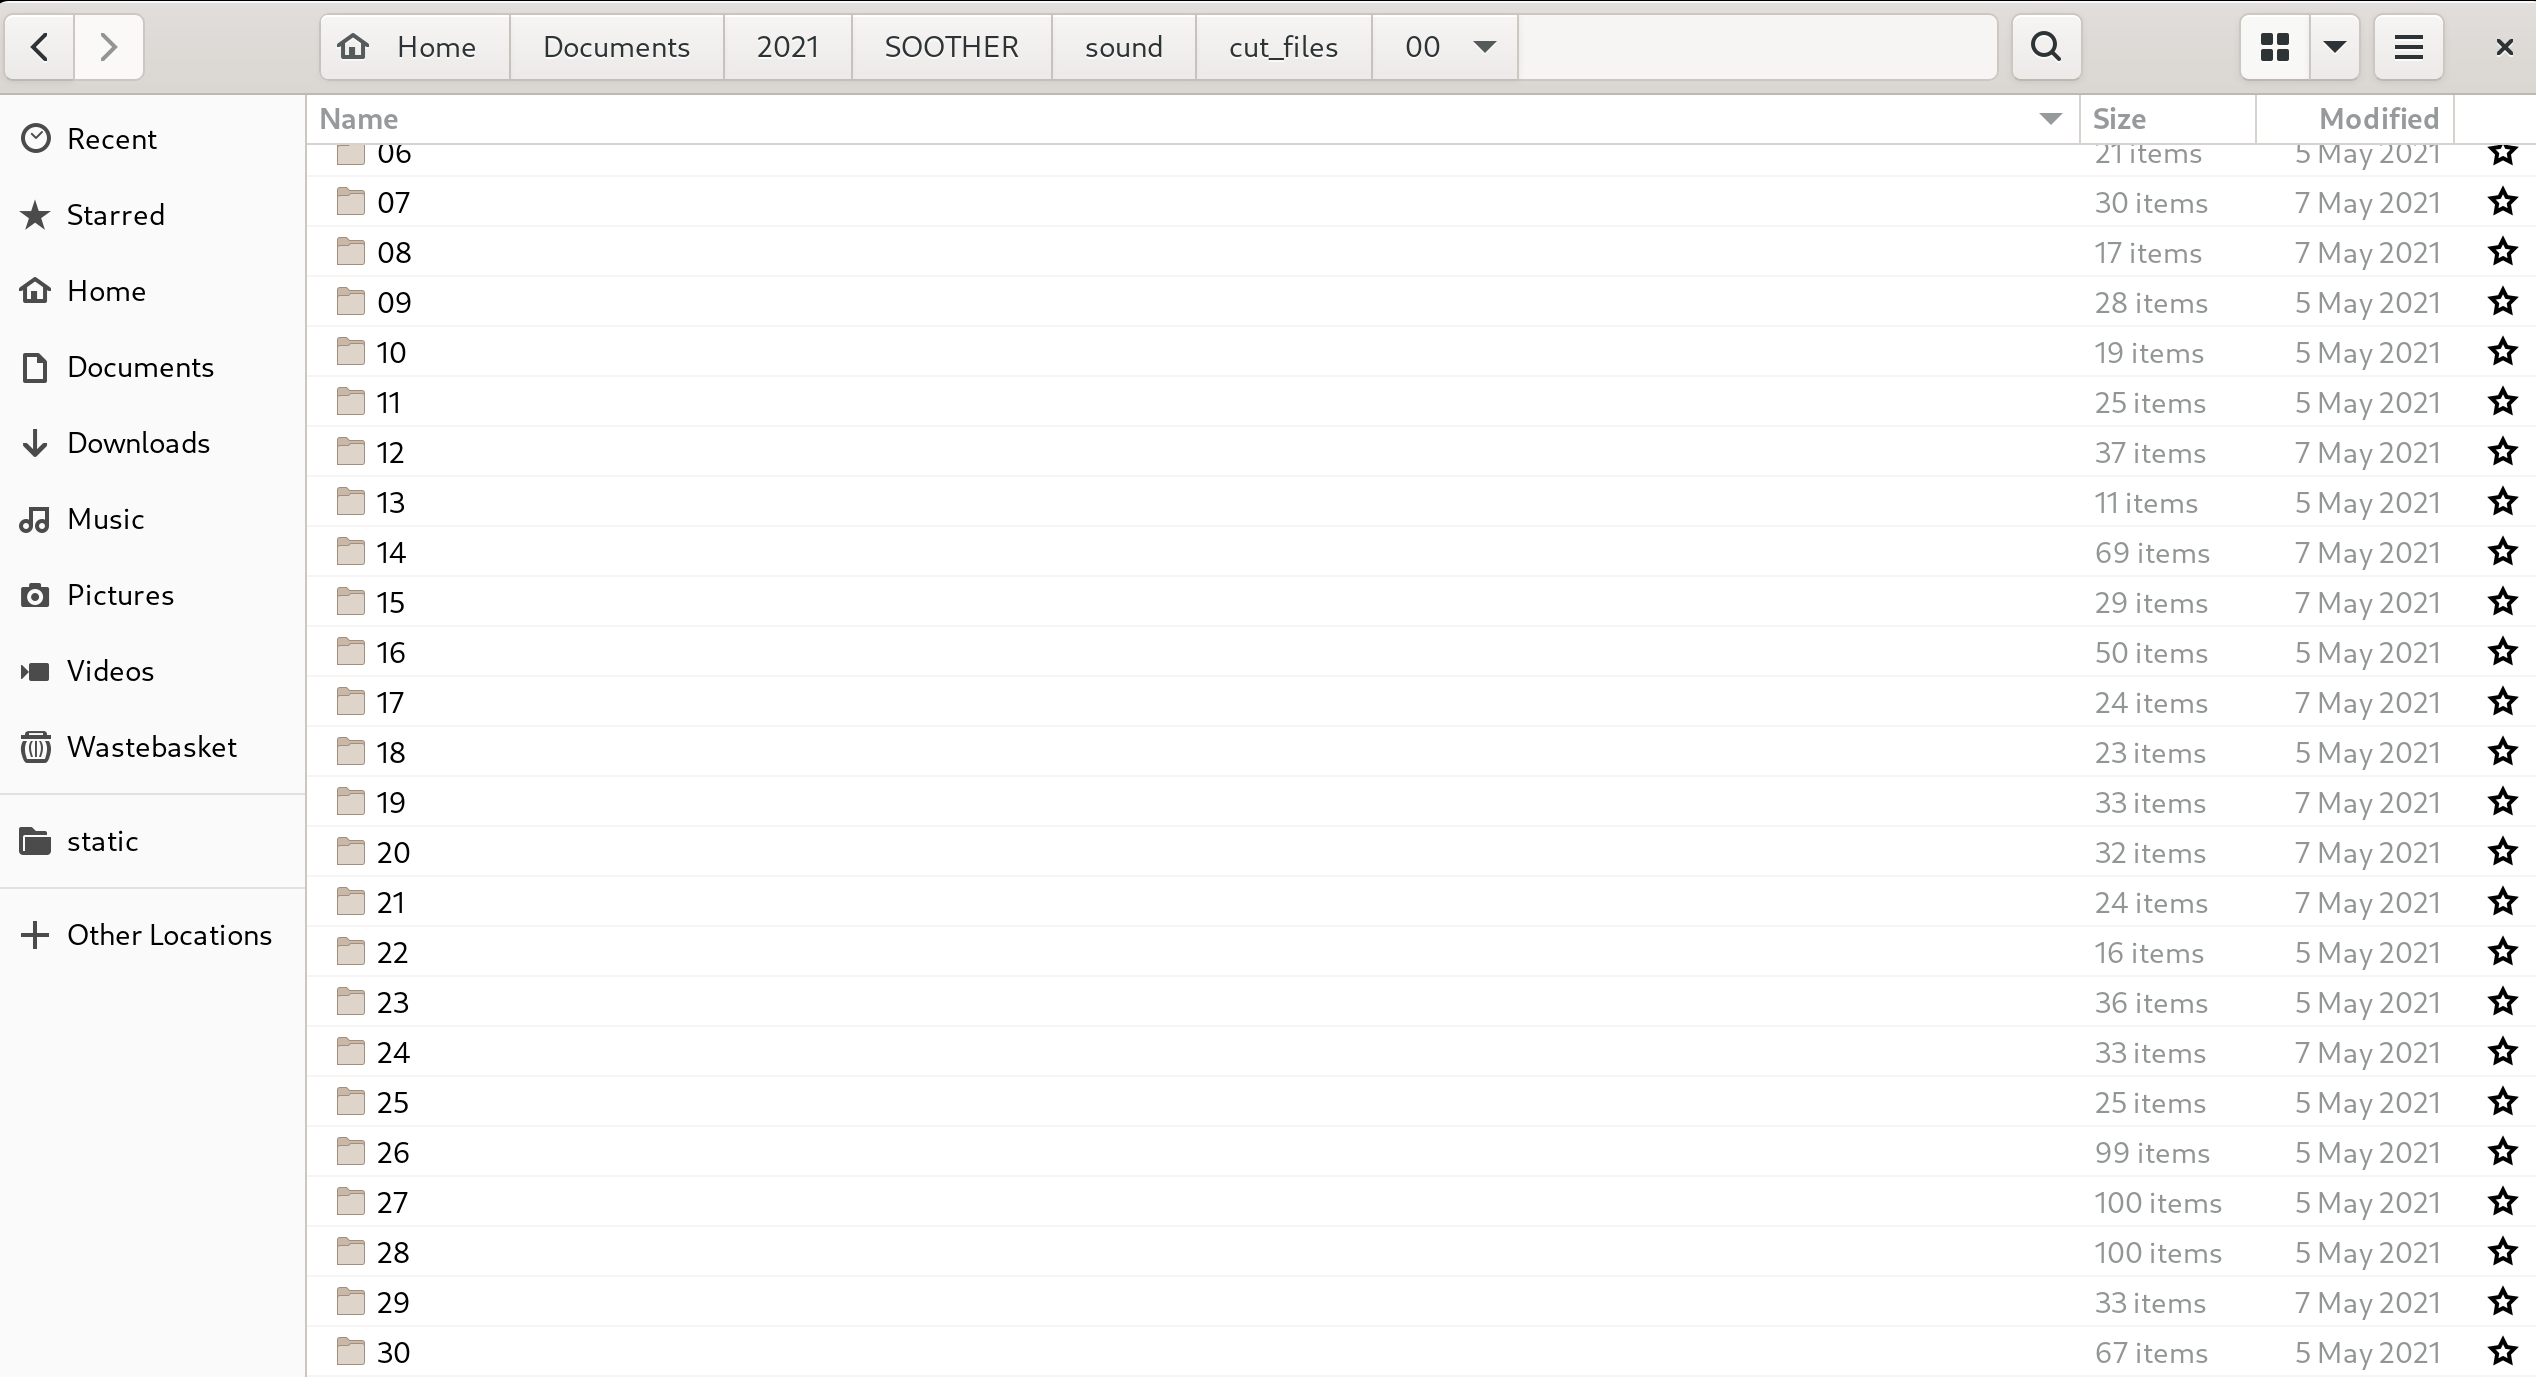Open the view options dropdown arrow
Image resolution: width=2536 pixels, height=1377 pixels.
coord(2334,47)
